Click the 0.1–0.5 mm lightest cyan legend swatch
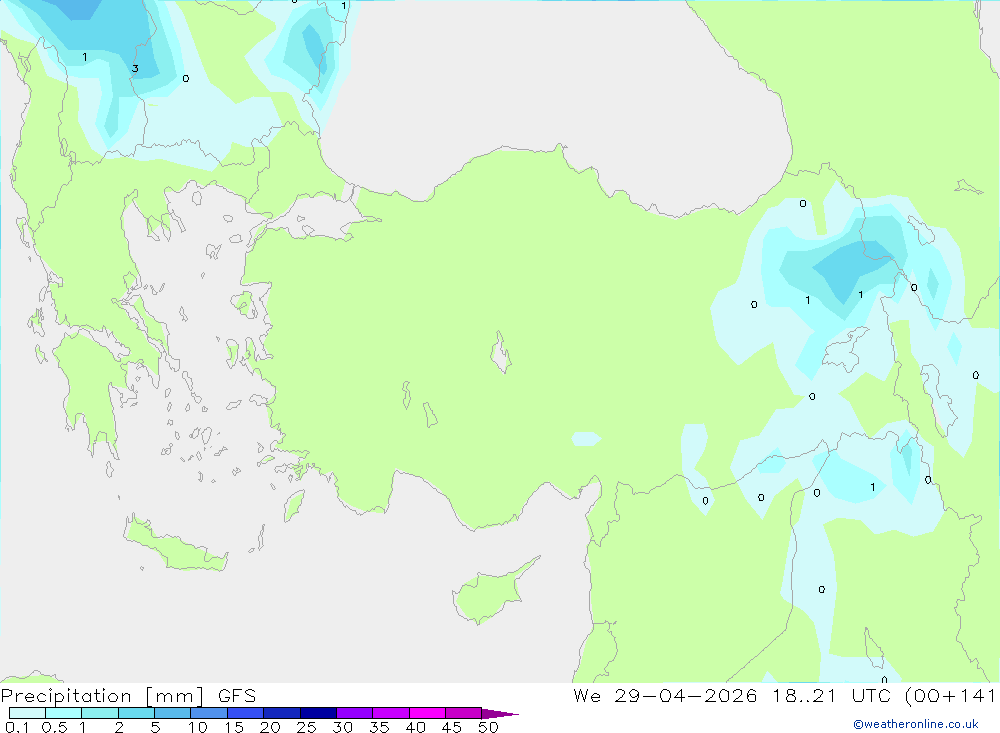Viewport: 1000px width, 733px height. pos(27,713)
